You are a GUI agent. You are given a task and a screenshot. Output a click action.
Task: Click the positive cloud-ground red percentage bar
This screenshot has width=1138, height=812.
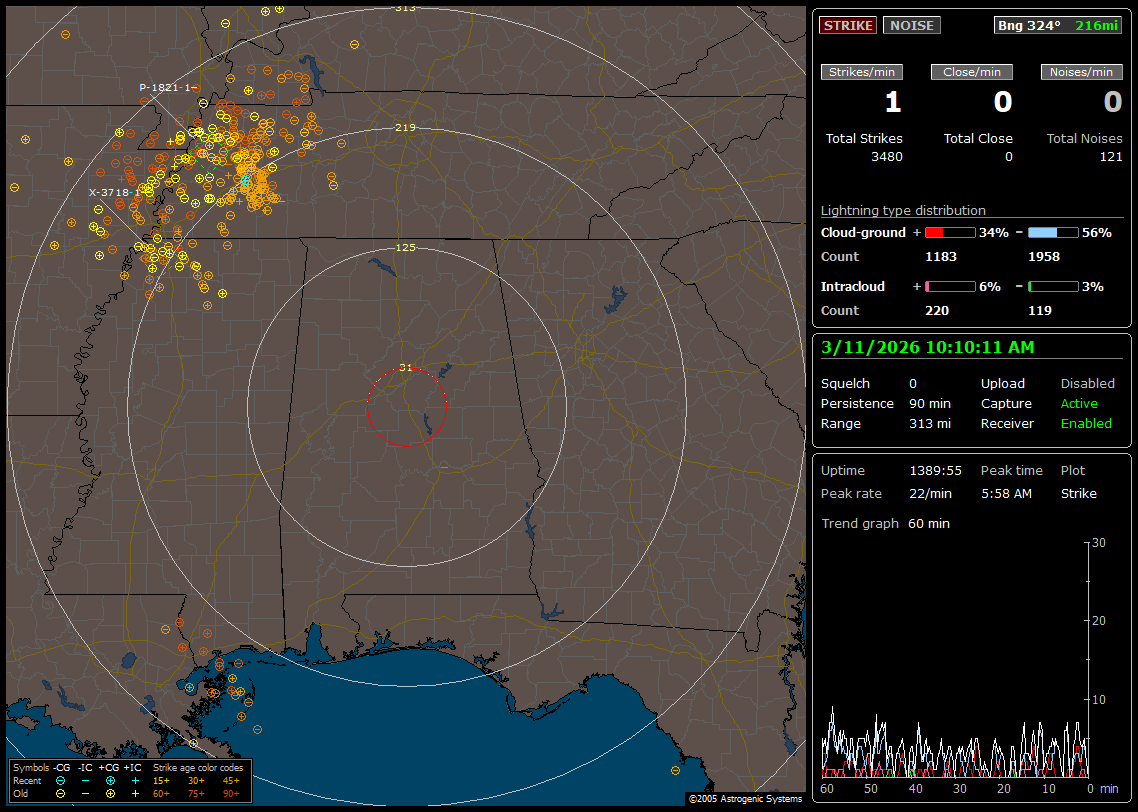(x=949, y=232)
